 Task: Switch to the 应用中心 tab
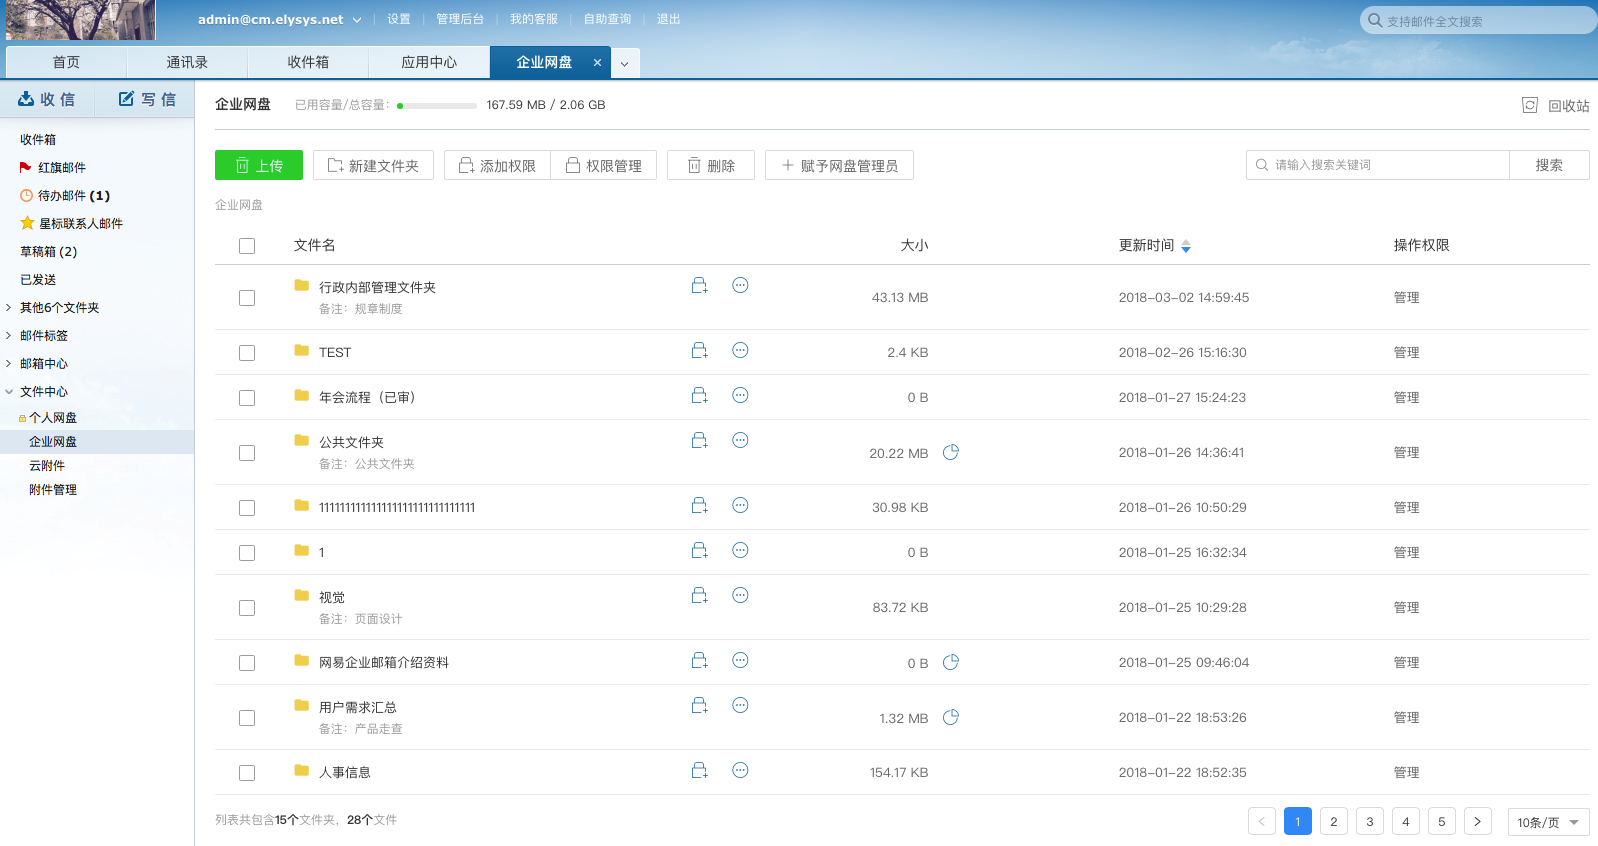click(429, 62)
